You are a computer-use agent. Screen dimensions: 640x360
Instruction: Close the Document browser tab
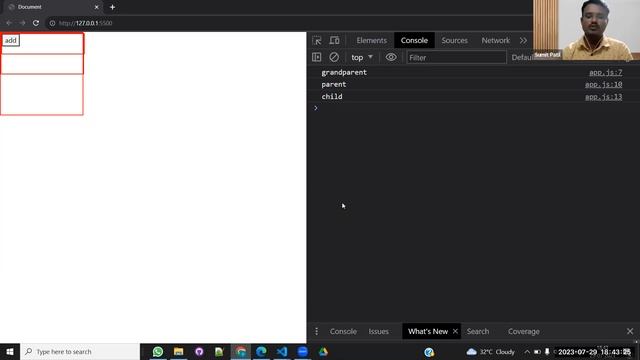coord(96,7)
